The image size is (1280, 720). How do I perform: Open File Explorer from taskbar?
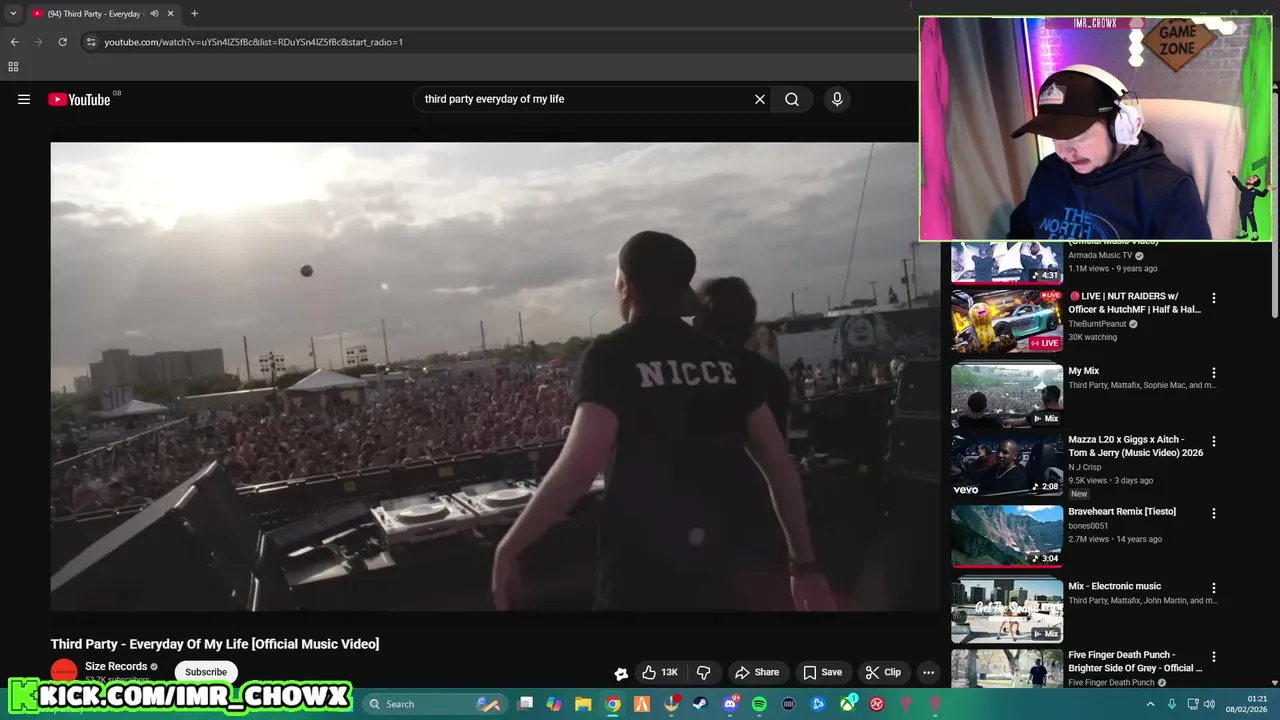point(583,704)
